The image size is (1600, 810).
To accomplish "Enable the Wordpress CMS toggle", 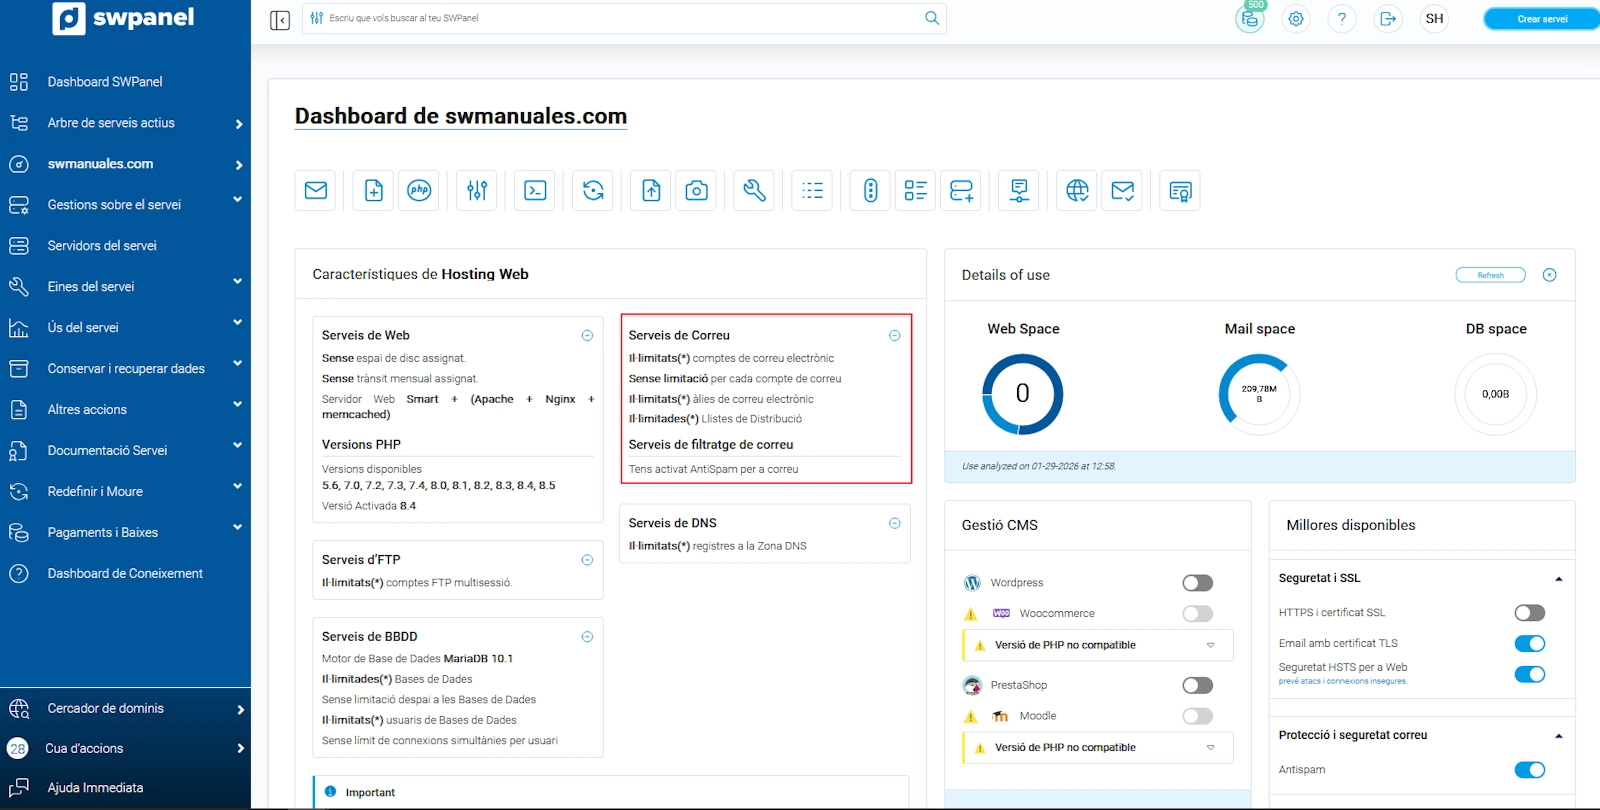I will 1197,583.
